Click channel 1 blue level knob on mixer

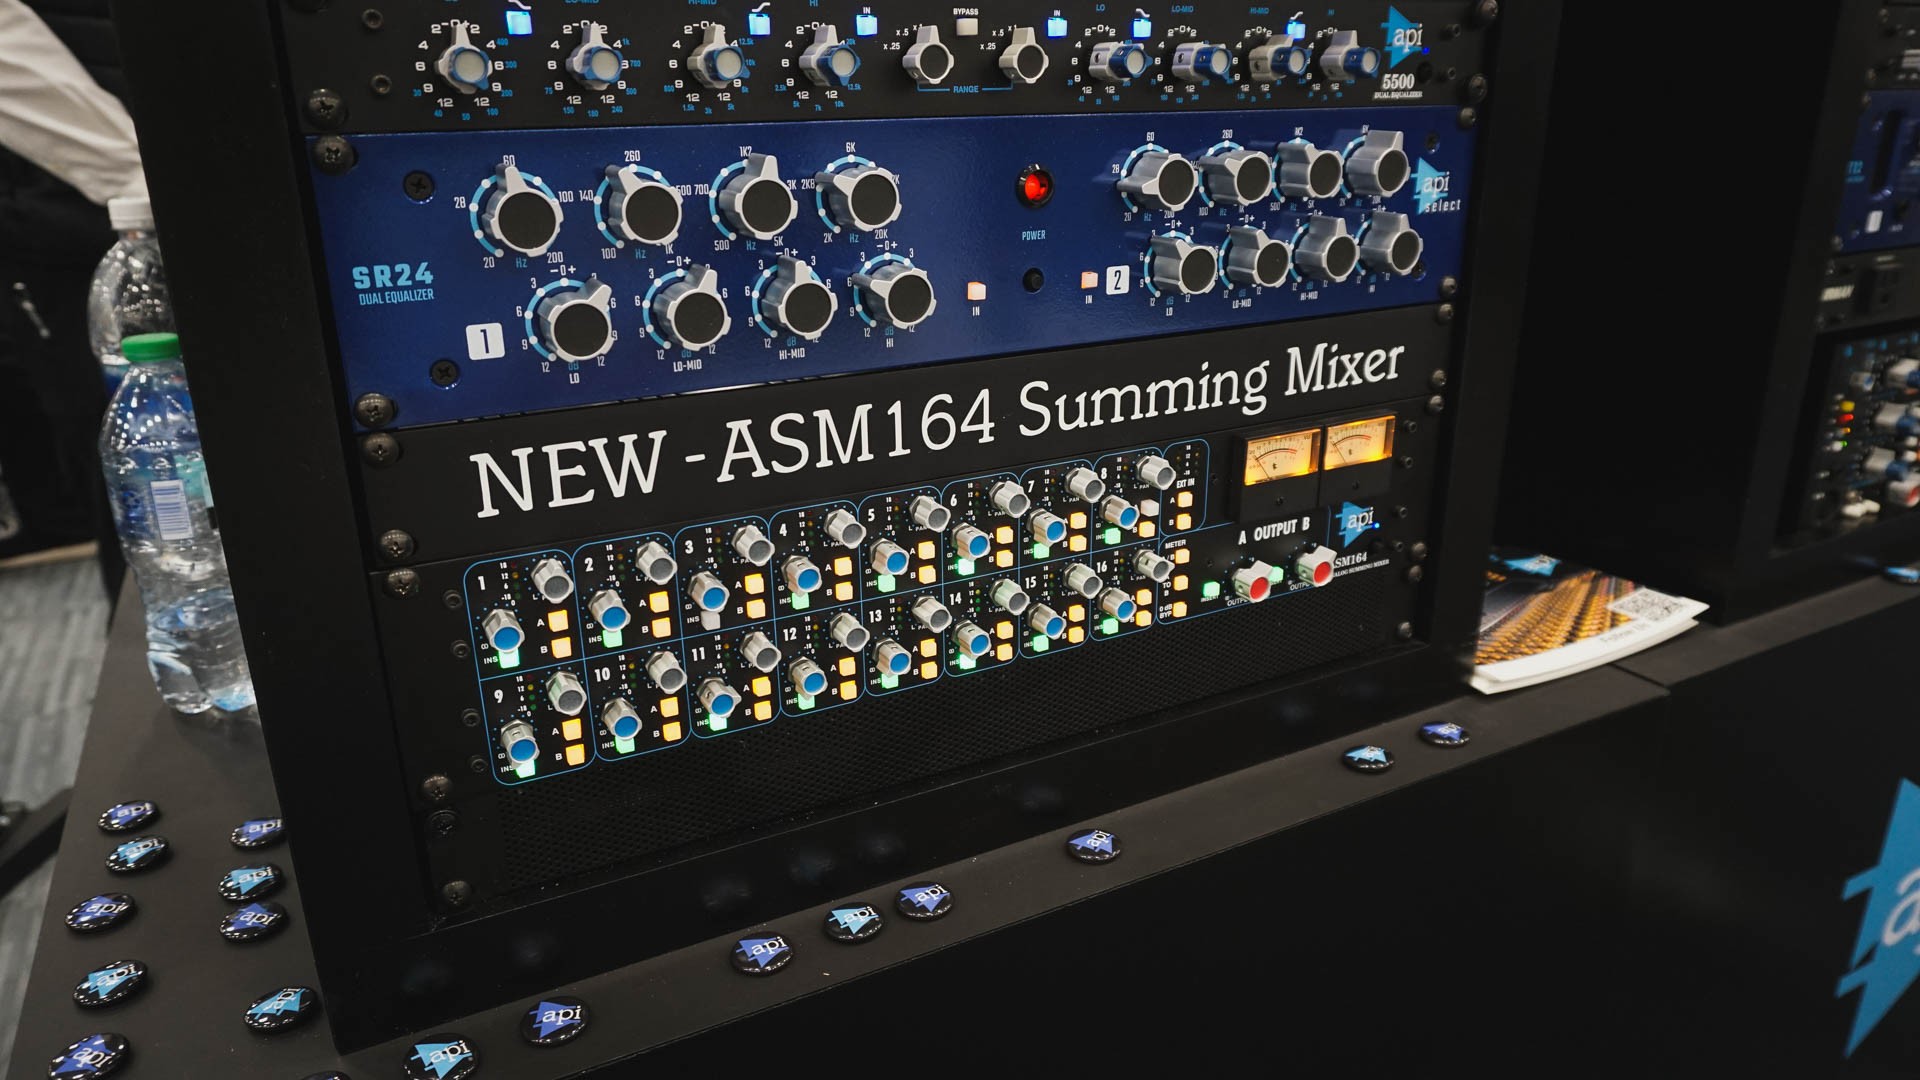point(504,633)
